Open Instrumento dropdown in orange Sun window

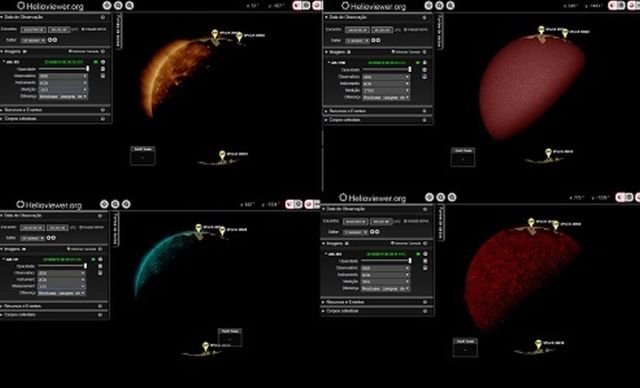tap(63, 83)
